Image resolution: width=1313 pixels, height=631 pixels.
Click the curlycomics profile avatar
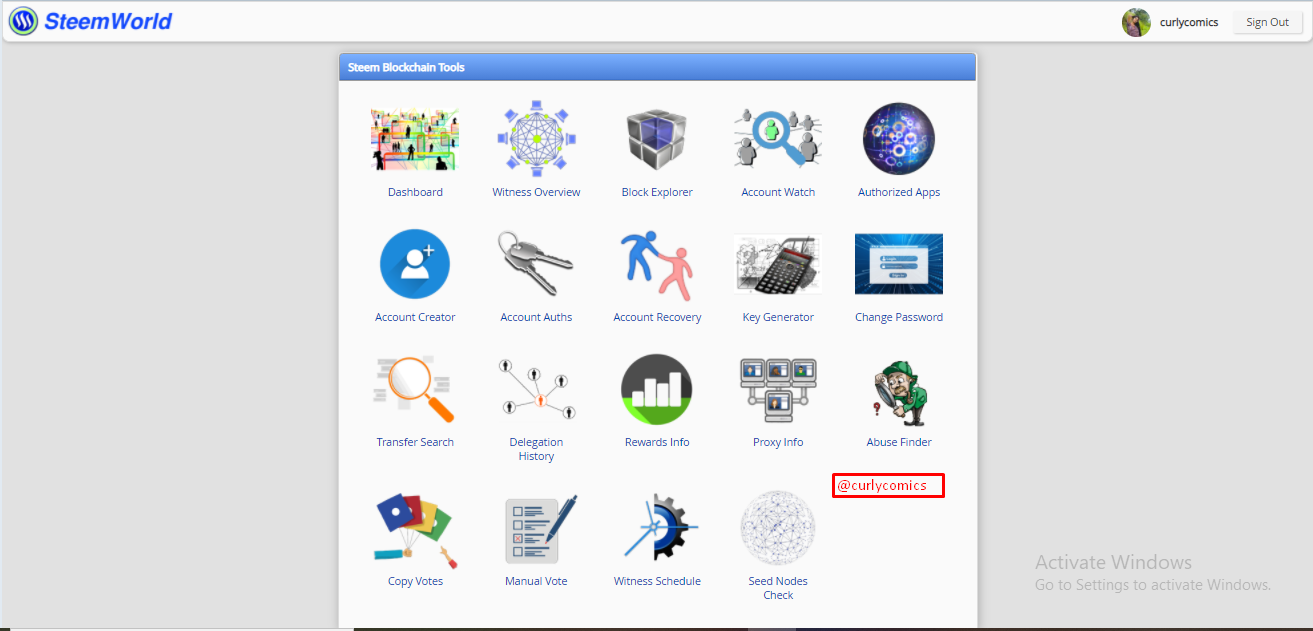(1136, 22)
